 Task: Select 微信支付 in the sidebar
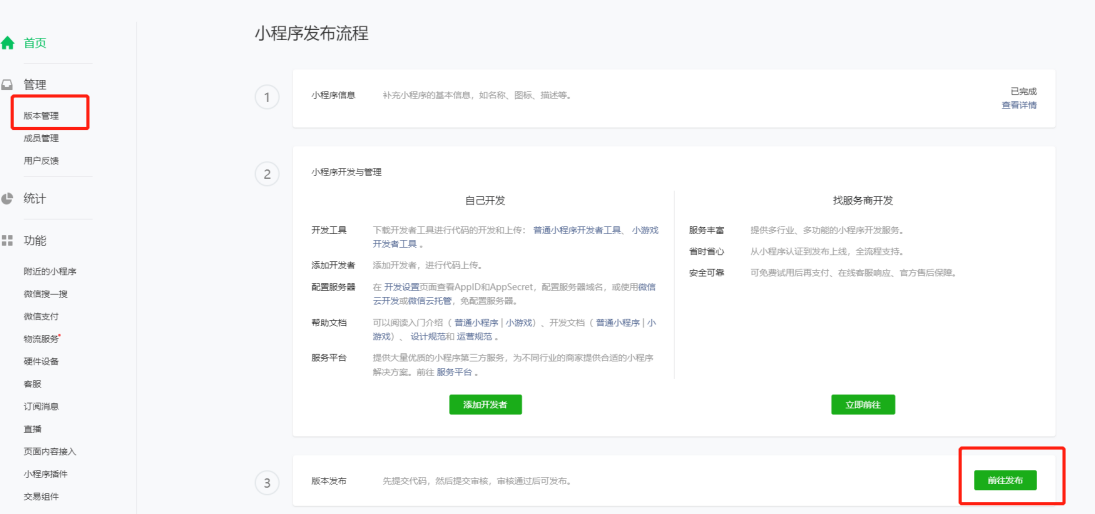pos(41,316)
